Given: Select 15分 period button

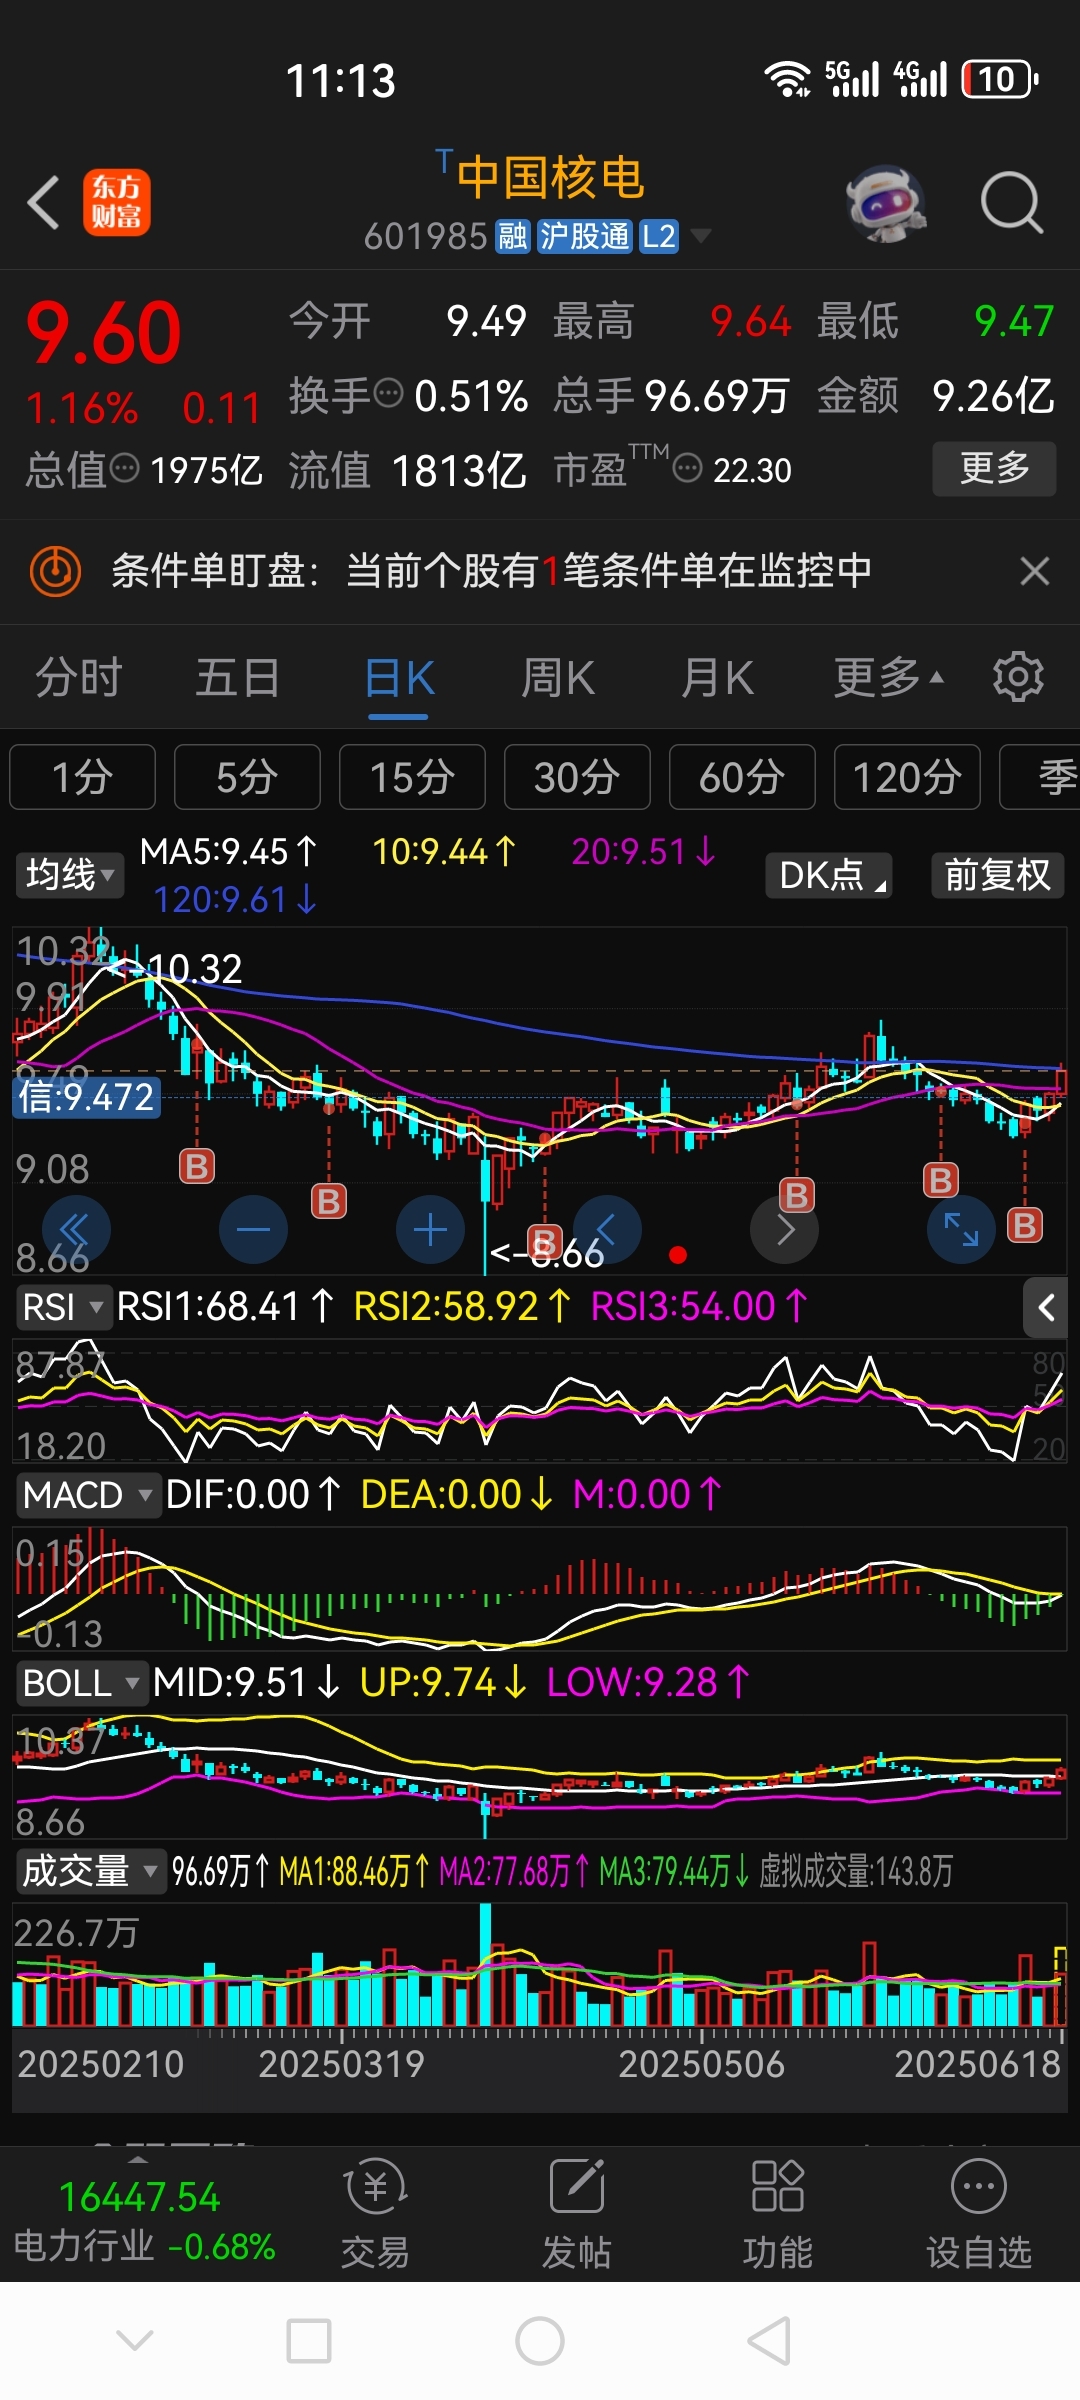Looking at the screenshot, I should point(412,777).
